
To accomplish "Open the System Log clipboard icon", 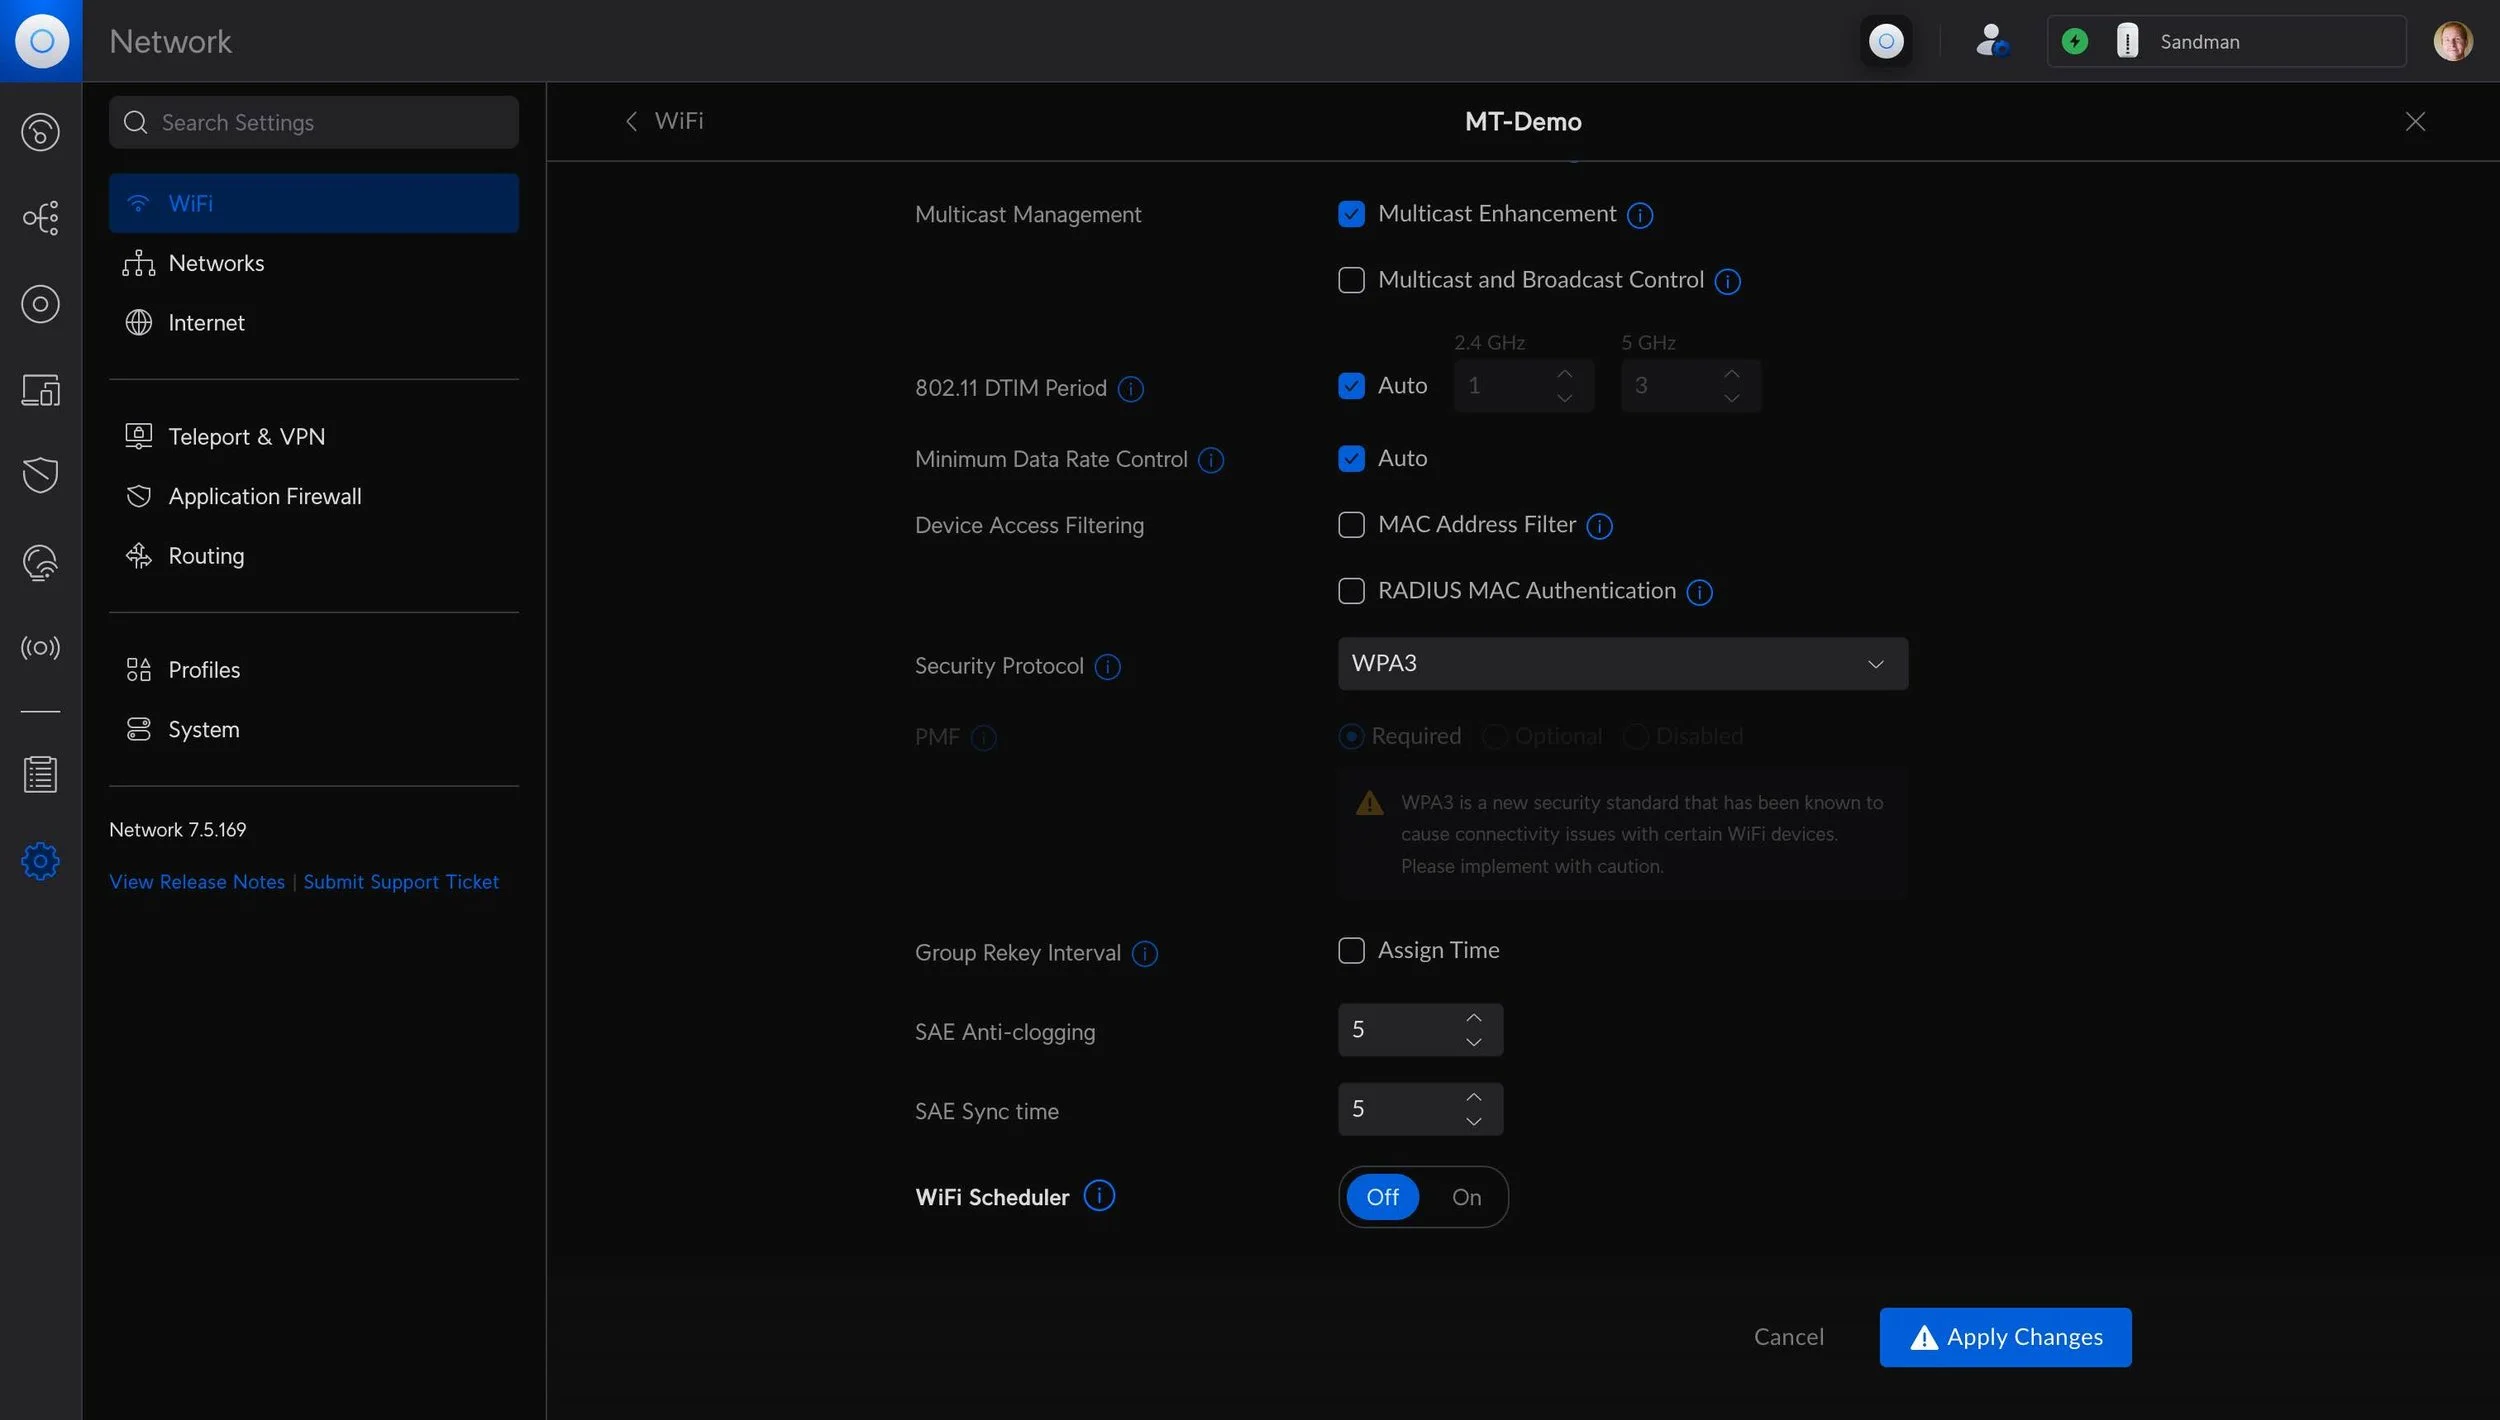I will 40,774.
